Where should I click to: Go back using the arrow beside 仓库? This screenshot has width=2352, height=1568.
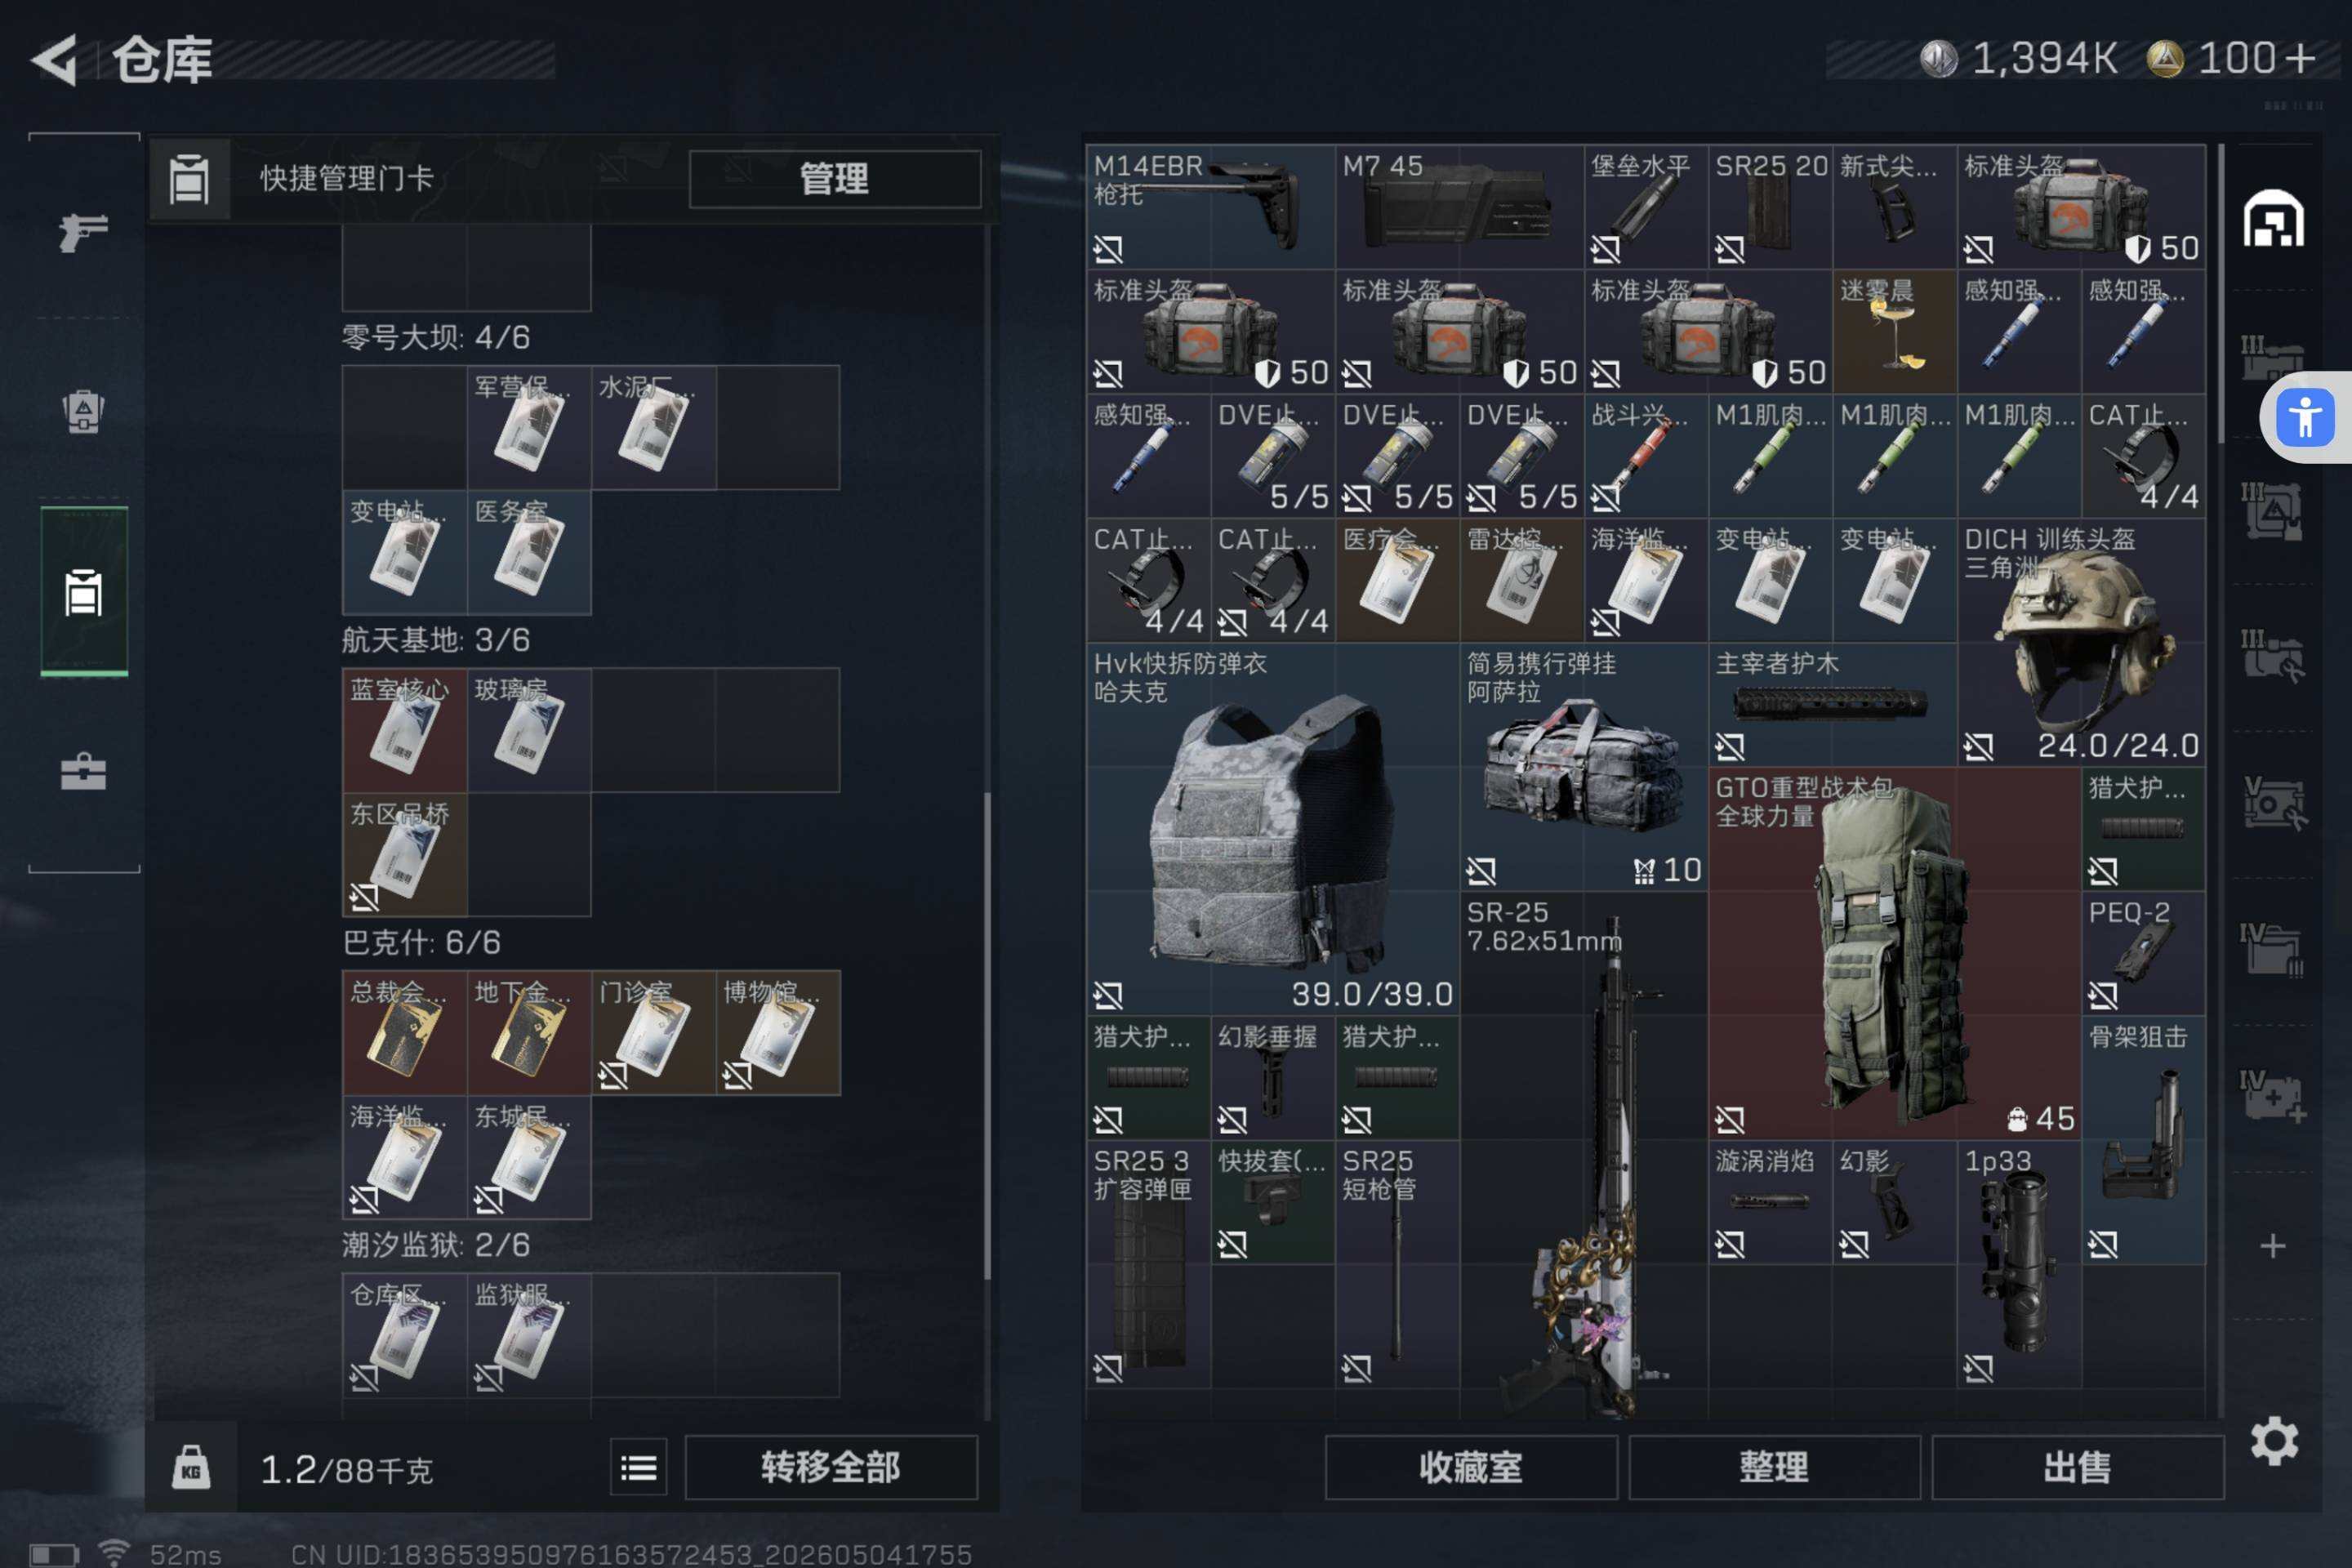point(54,60)
